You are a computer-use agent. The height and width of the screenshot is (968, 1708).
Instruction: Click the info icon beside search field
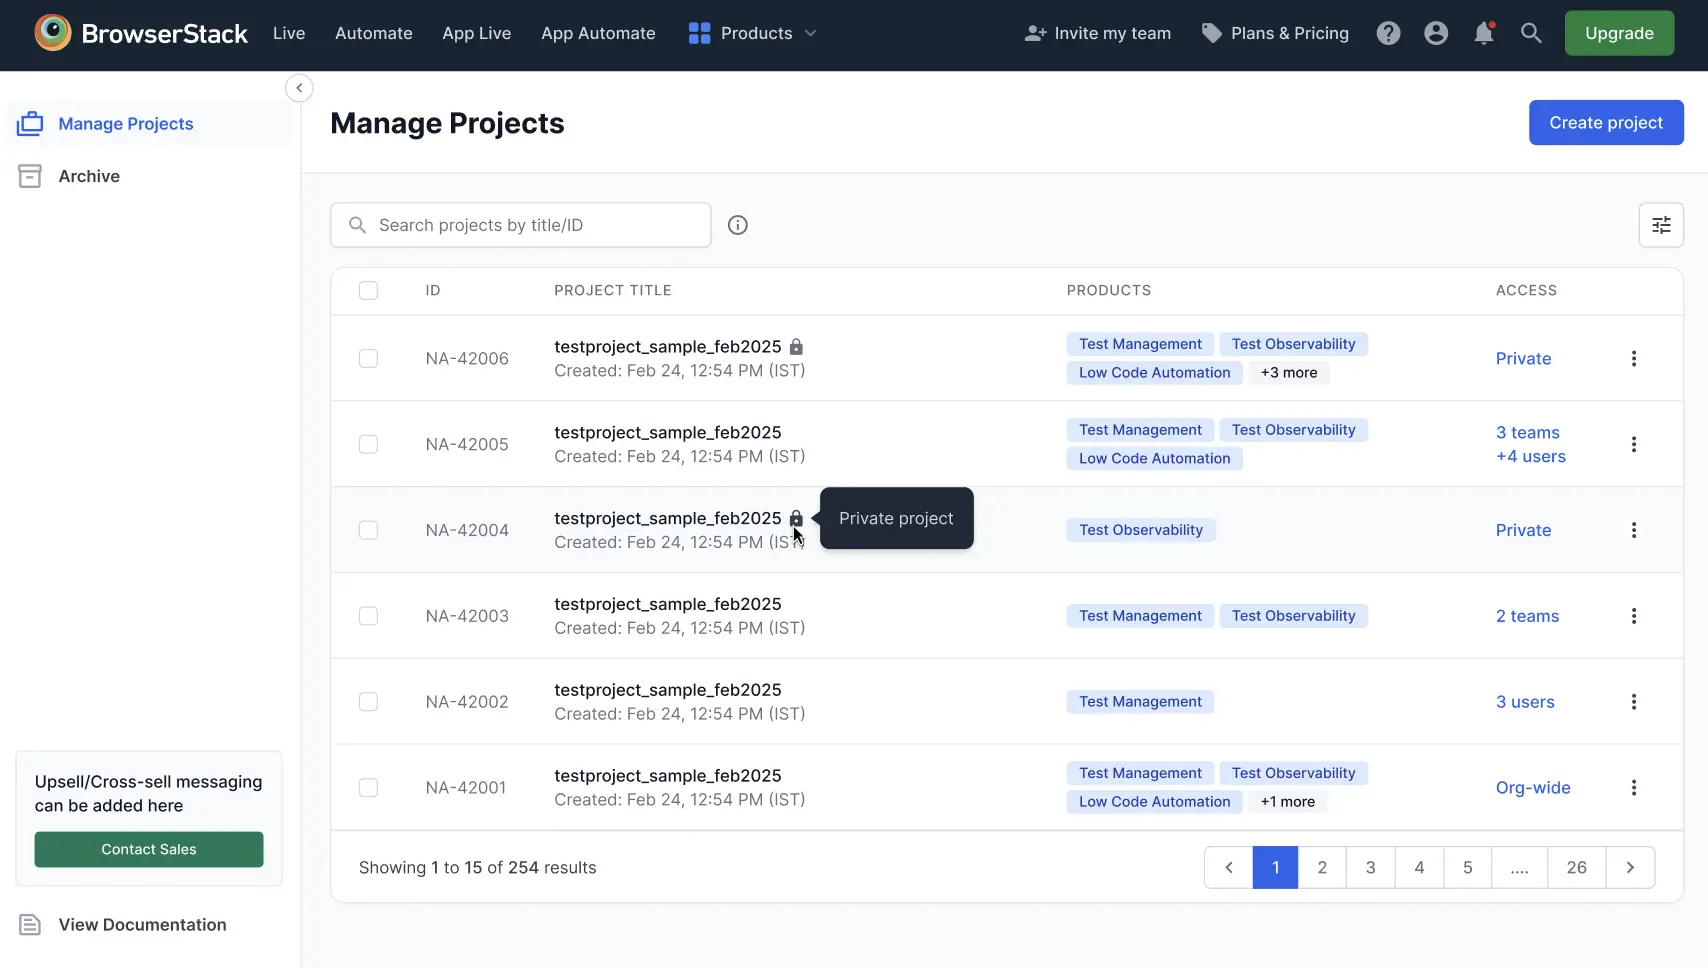738,225
